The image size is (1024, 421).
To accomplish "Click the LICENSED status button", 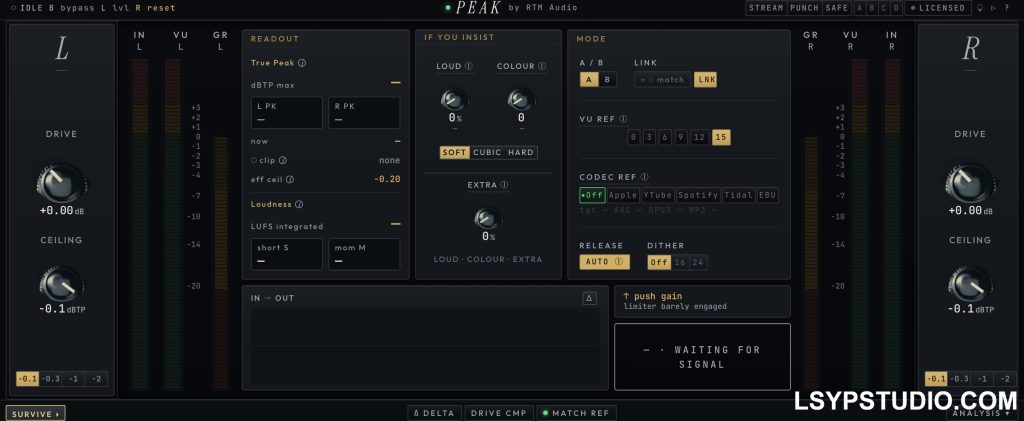I will point(938,8).
